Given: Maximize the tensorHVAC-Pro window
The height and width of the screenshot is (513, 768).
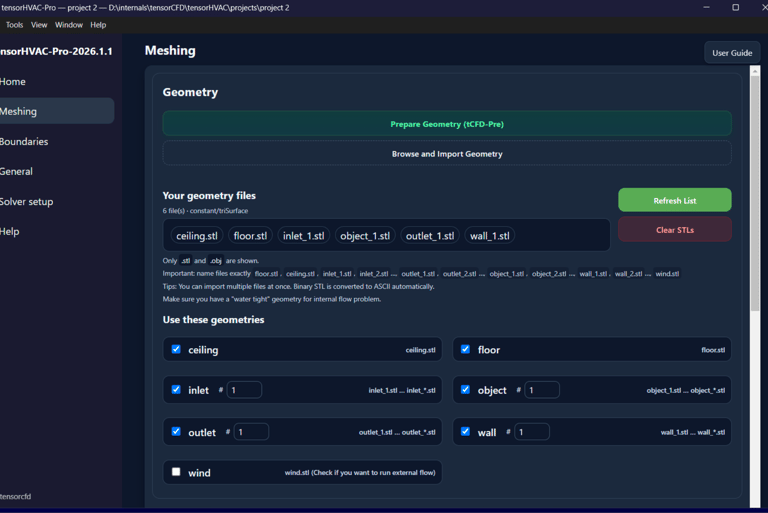Looking at the screenshot, I should pyautogui.click(x=736, y=7).
